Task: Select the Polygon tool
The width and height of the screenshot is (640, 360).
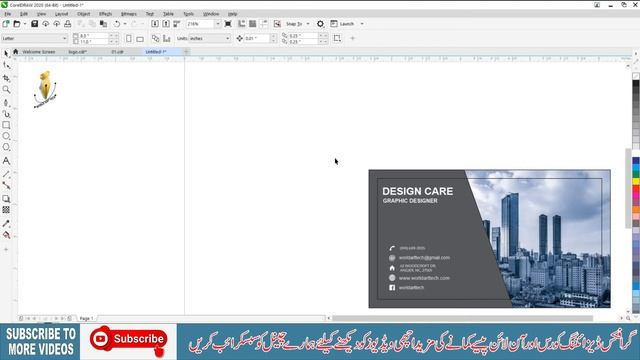Action: pyautogui.click(x=6, y=147)
